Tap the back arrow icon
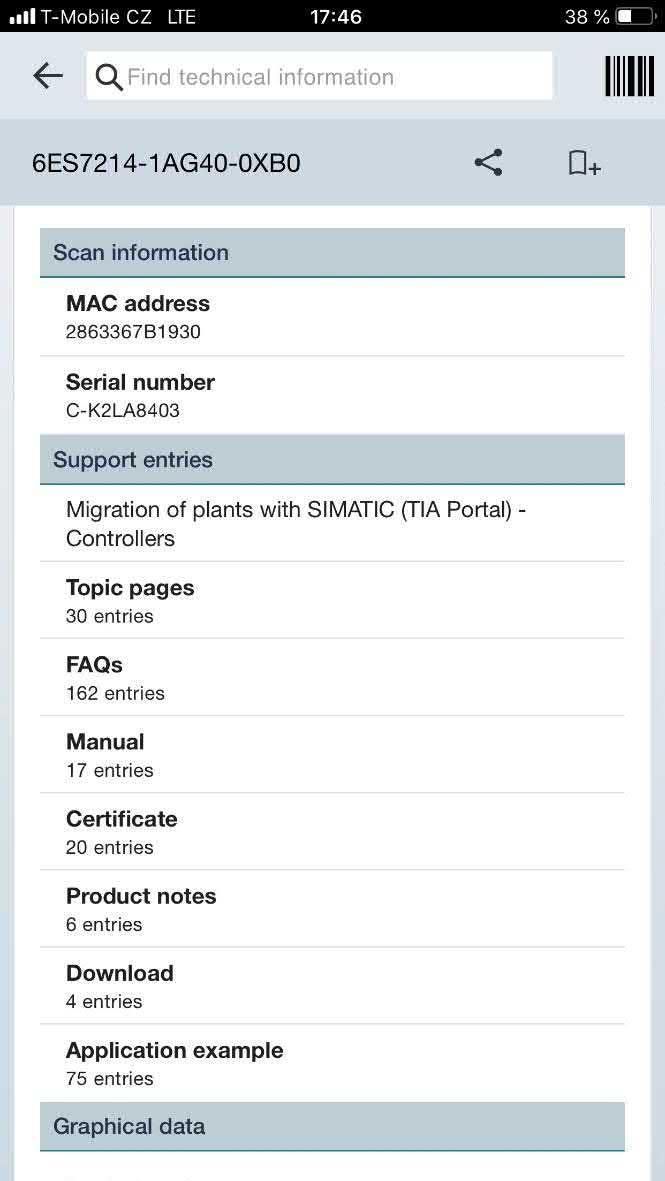Image resolution: width=665 pixels, height=1181 pixels. click(x=47, y=75)
